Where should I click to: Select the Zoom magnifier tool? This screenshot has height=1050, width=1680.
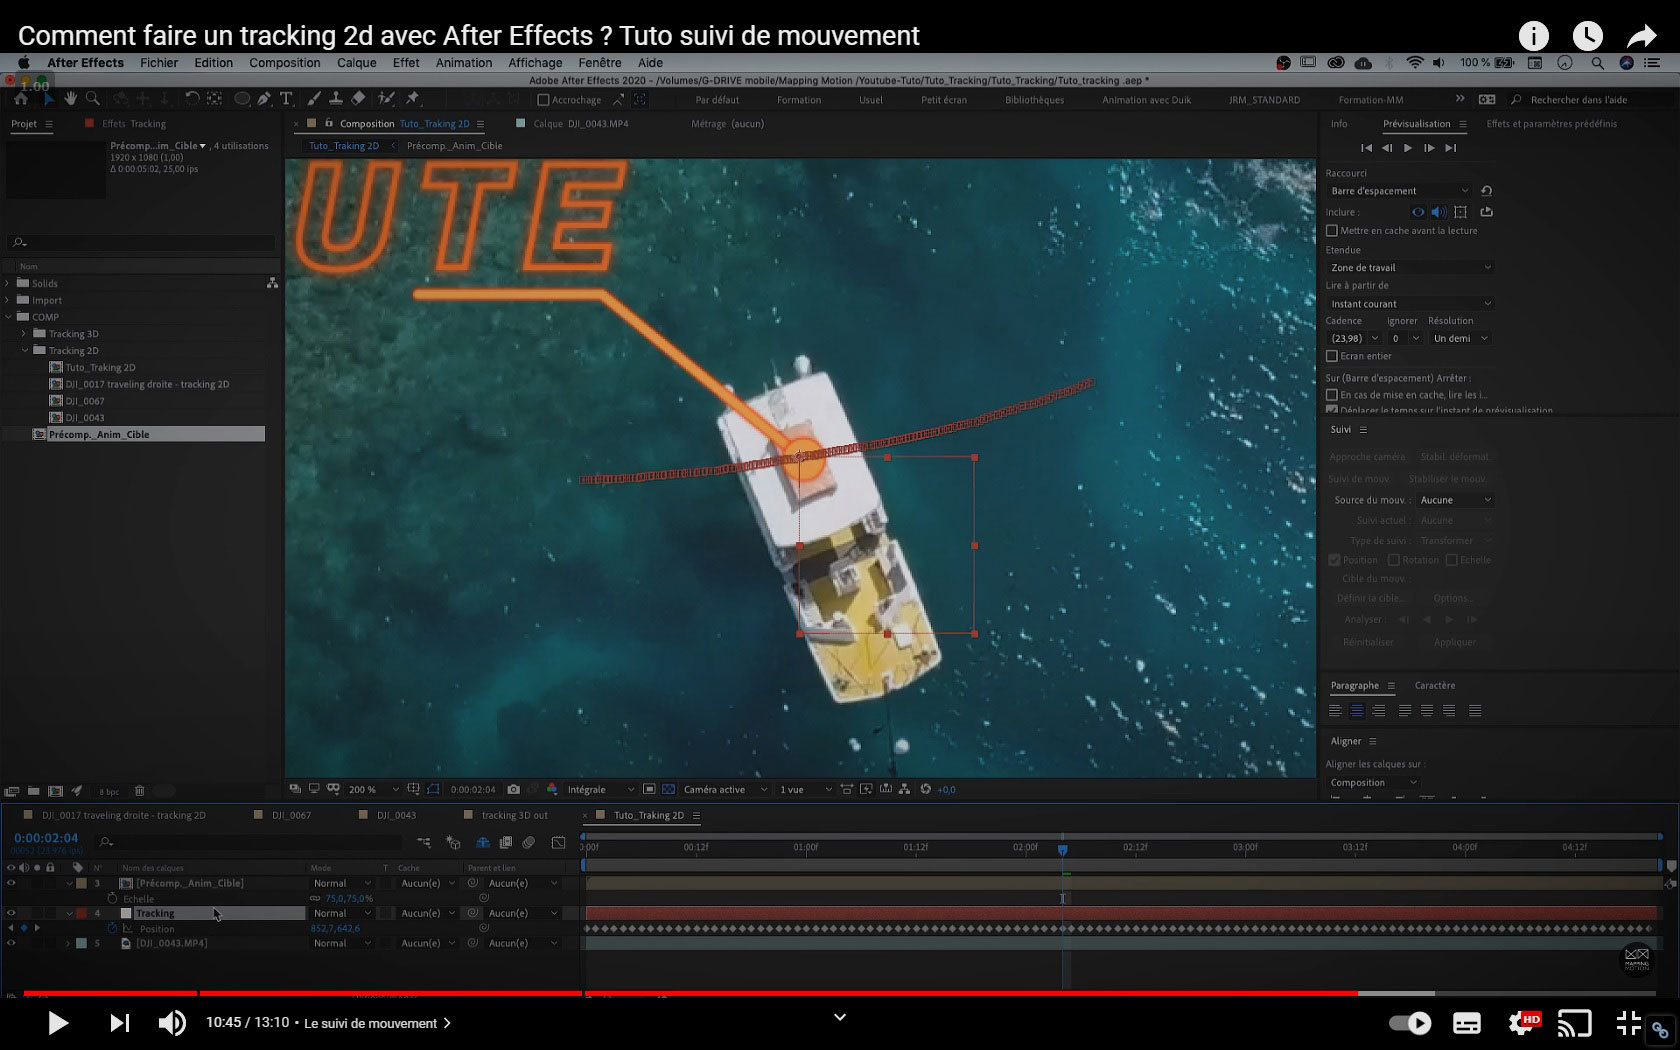coord(93,99)
